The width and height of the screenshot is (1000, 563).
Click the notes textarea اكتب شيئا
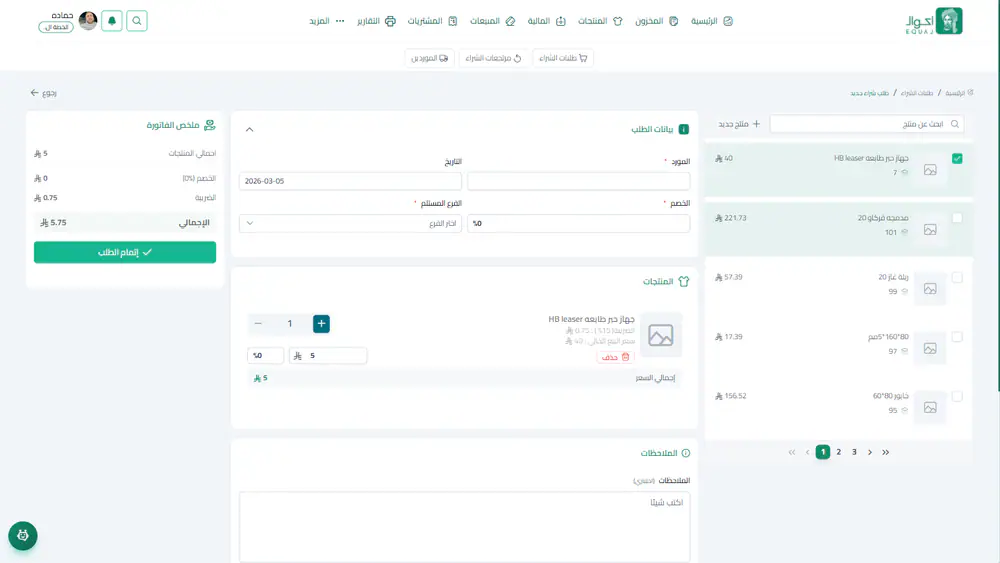(464, 527)
